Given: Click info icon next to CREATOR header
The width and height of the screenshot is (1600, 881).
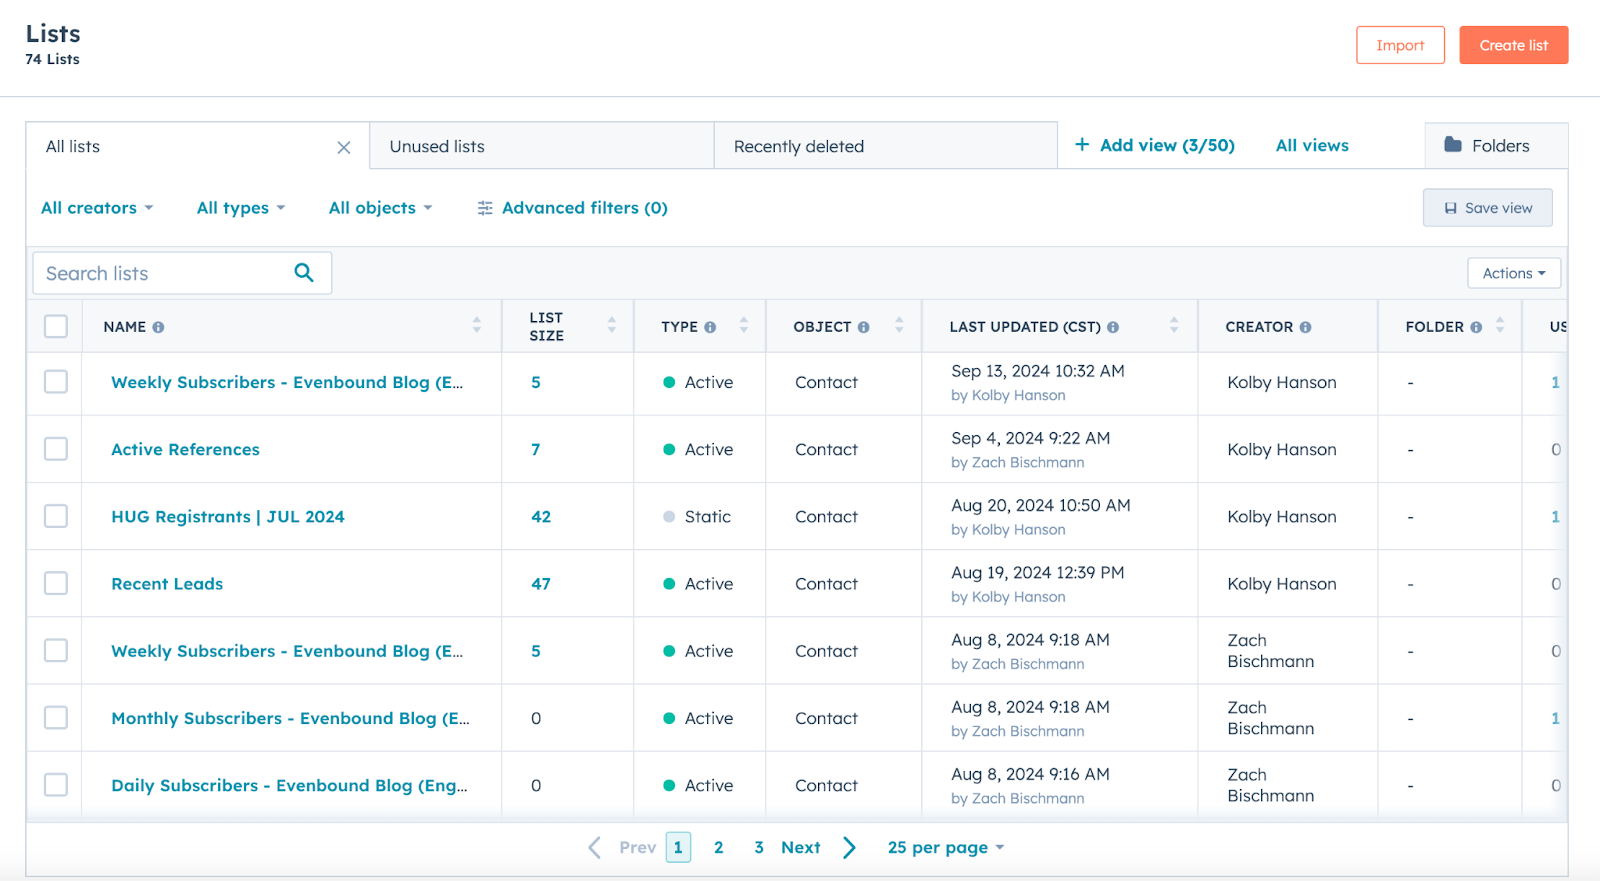Looking at the screenshot, I should tap(1306, 327).
